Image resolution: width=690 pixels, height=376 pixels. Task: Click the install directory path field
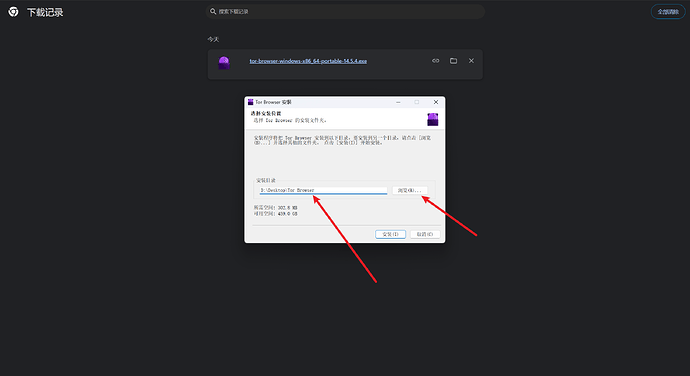click(323, 190)
